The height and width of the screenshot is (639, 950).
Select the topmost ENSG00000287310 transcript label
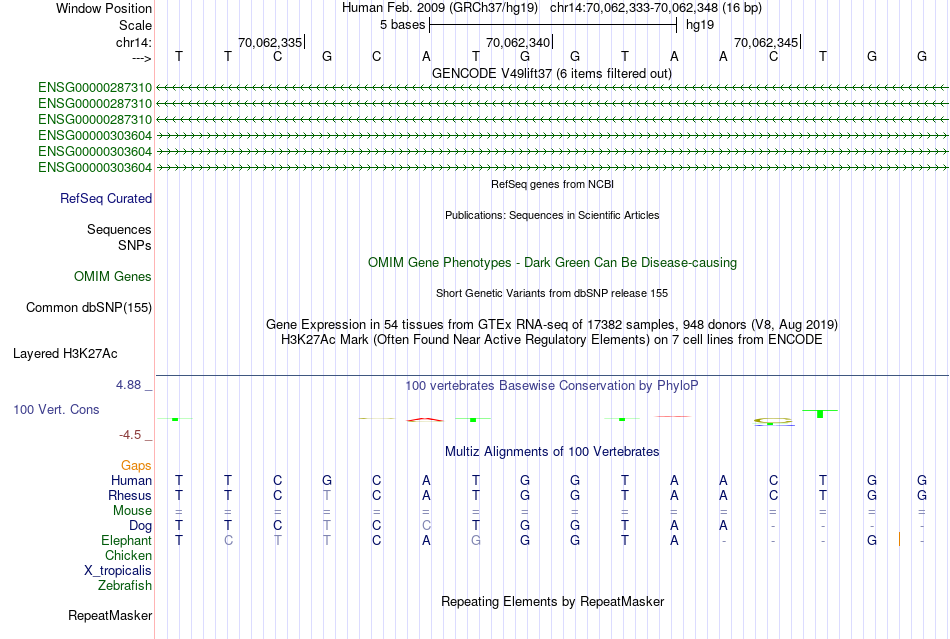coord(95,87)
